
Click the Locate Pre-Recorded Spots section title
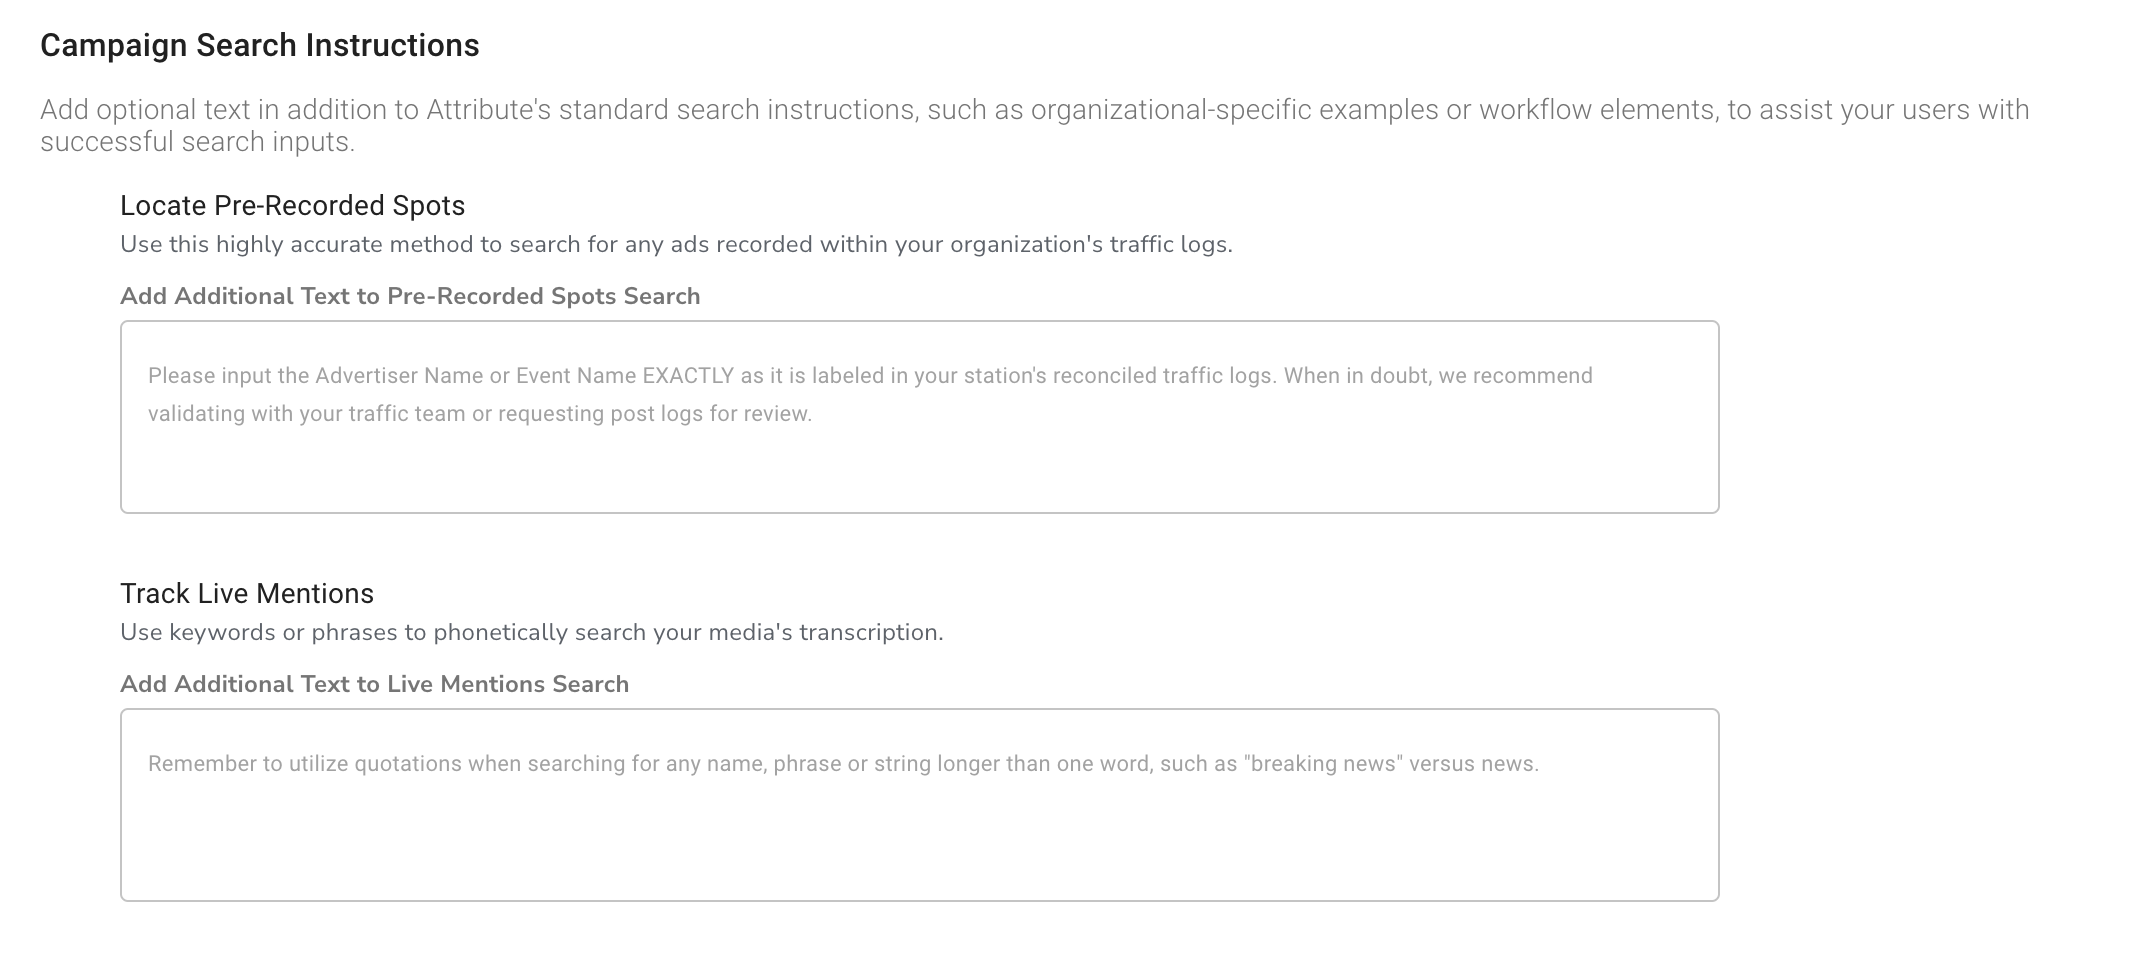point(292,205)
